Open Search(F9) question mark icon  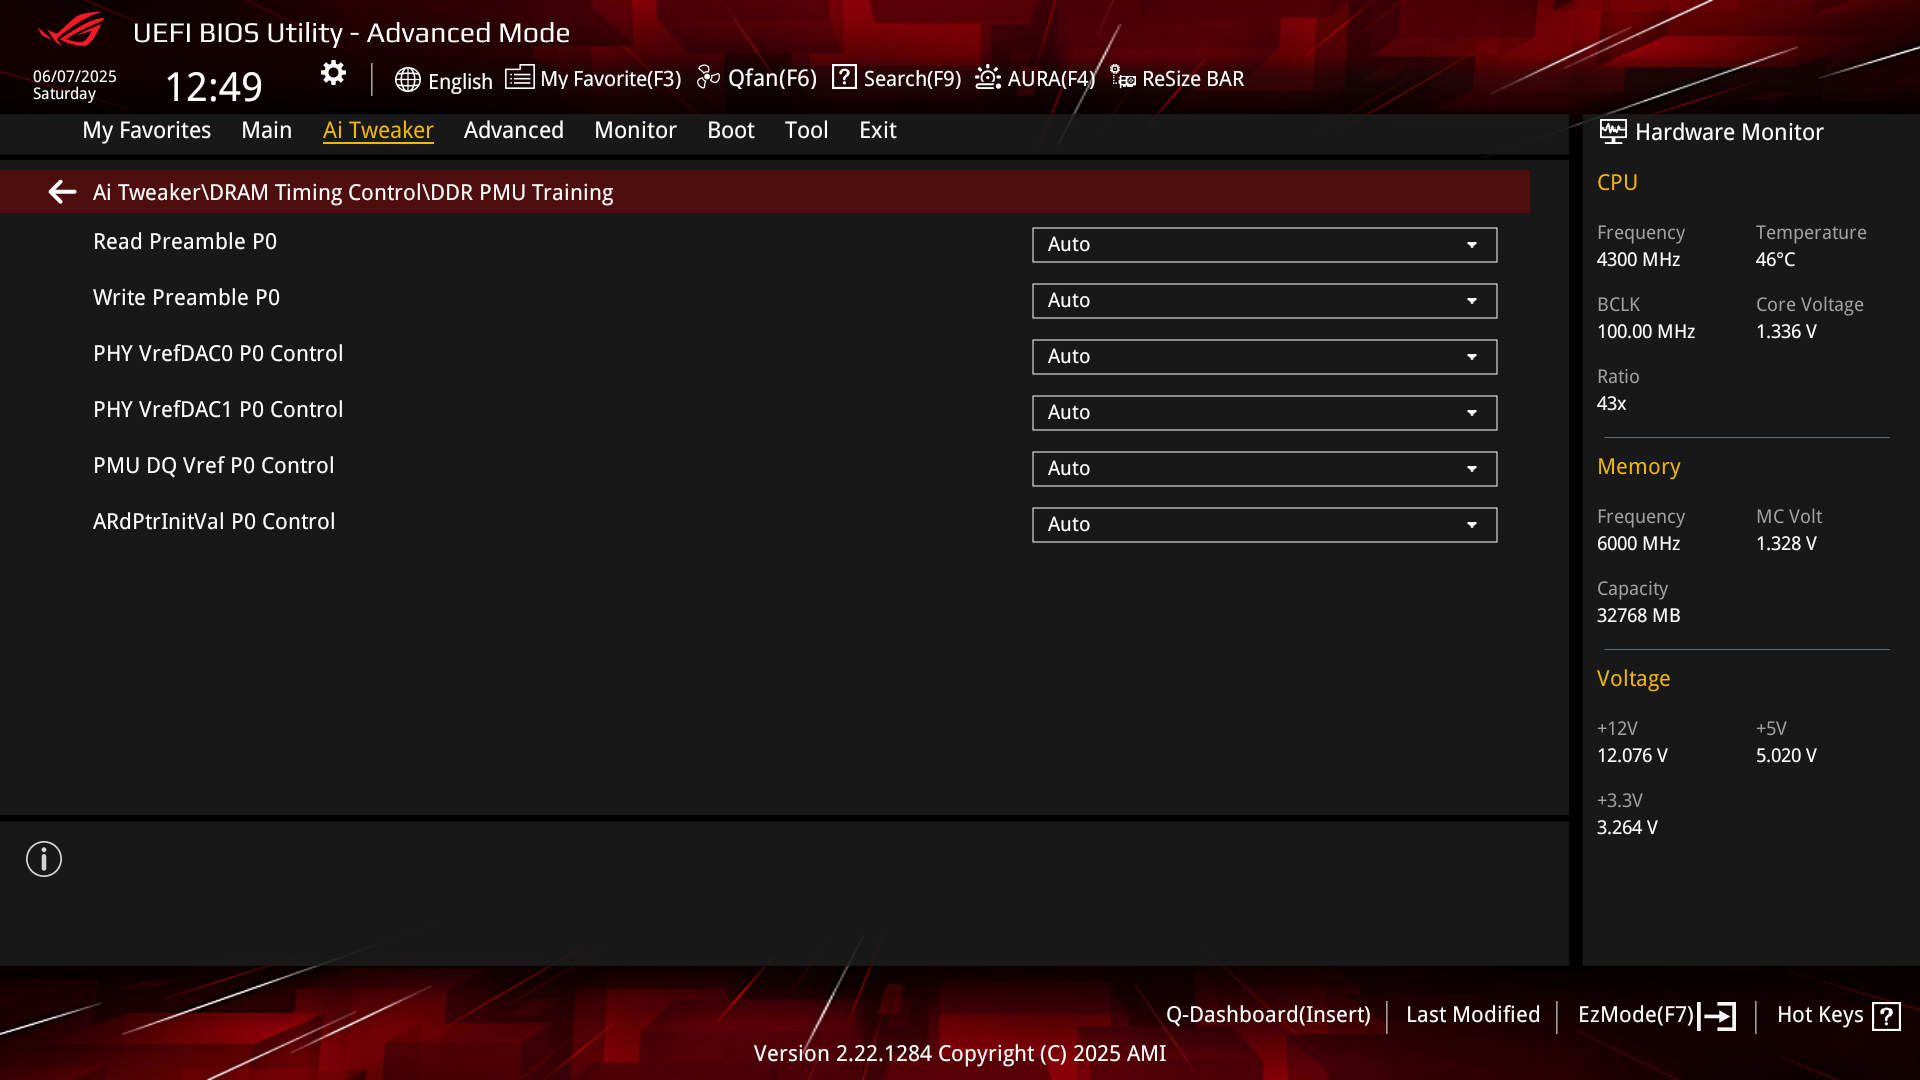[x=844, y=77]
